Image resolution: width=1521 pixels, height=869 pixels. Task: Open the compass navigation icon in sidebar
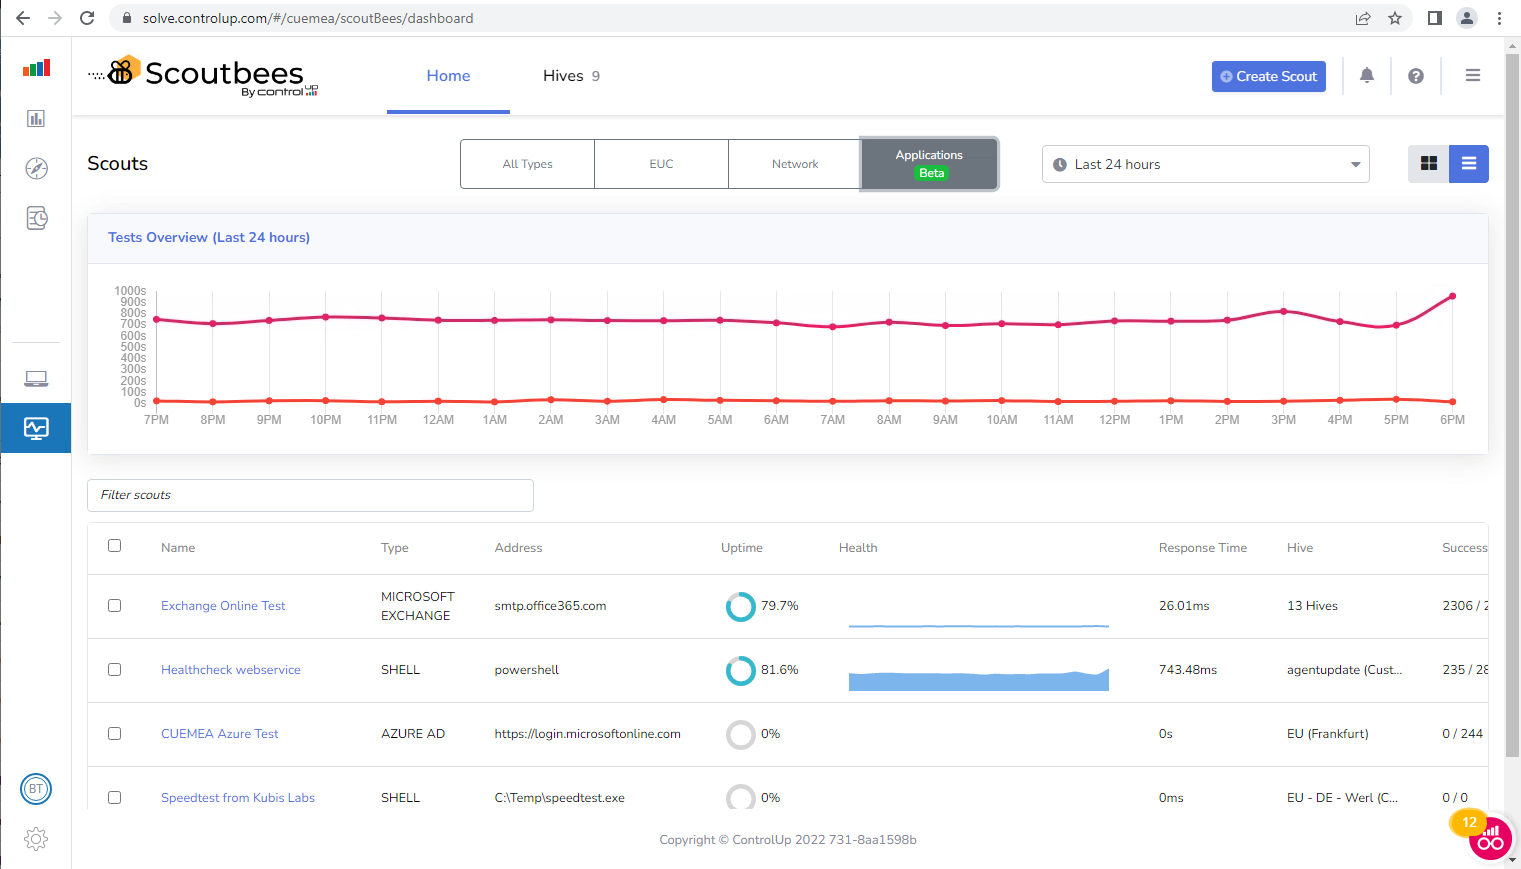pos(36,168)
